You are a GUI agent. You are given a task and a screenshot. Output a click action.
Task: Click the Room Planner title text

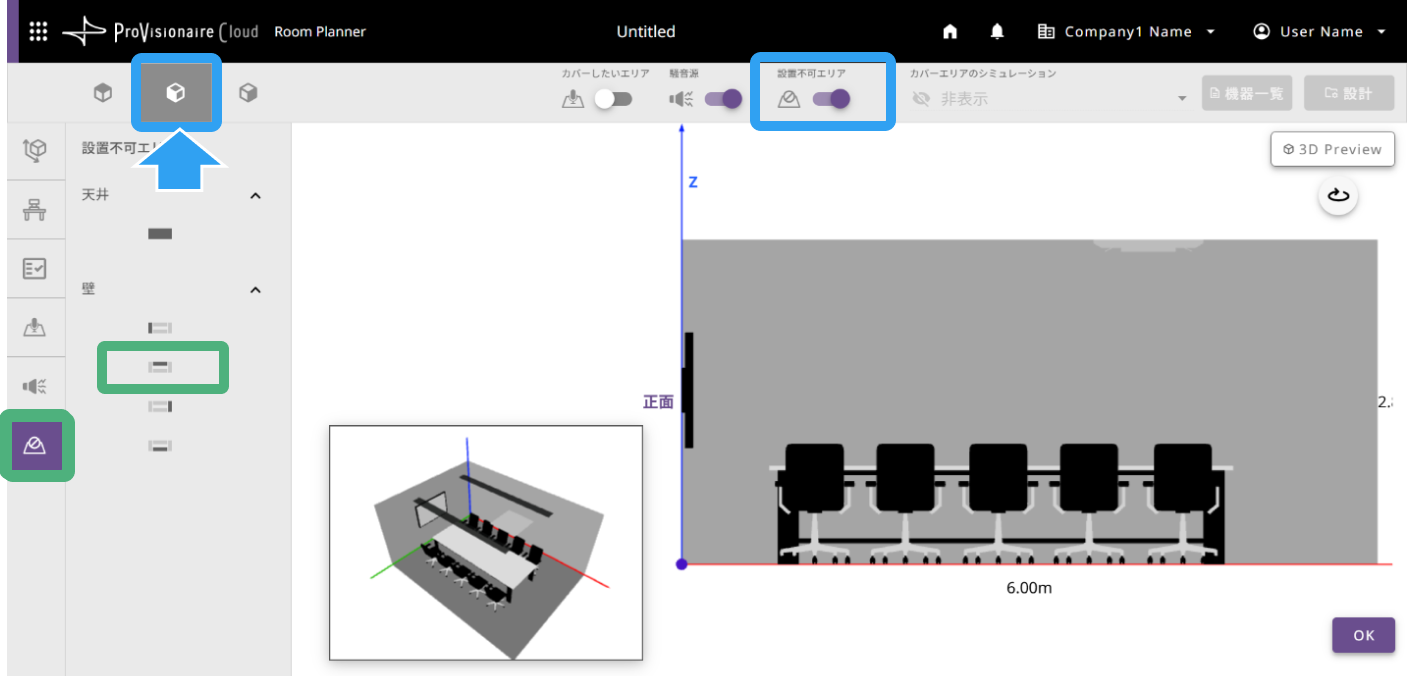click(320, 32)
